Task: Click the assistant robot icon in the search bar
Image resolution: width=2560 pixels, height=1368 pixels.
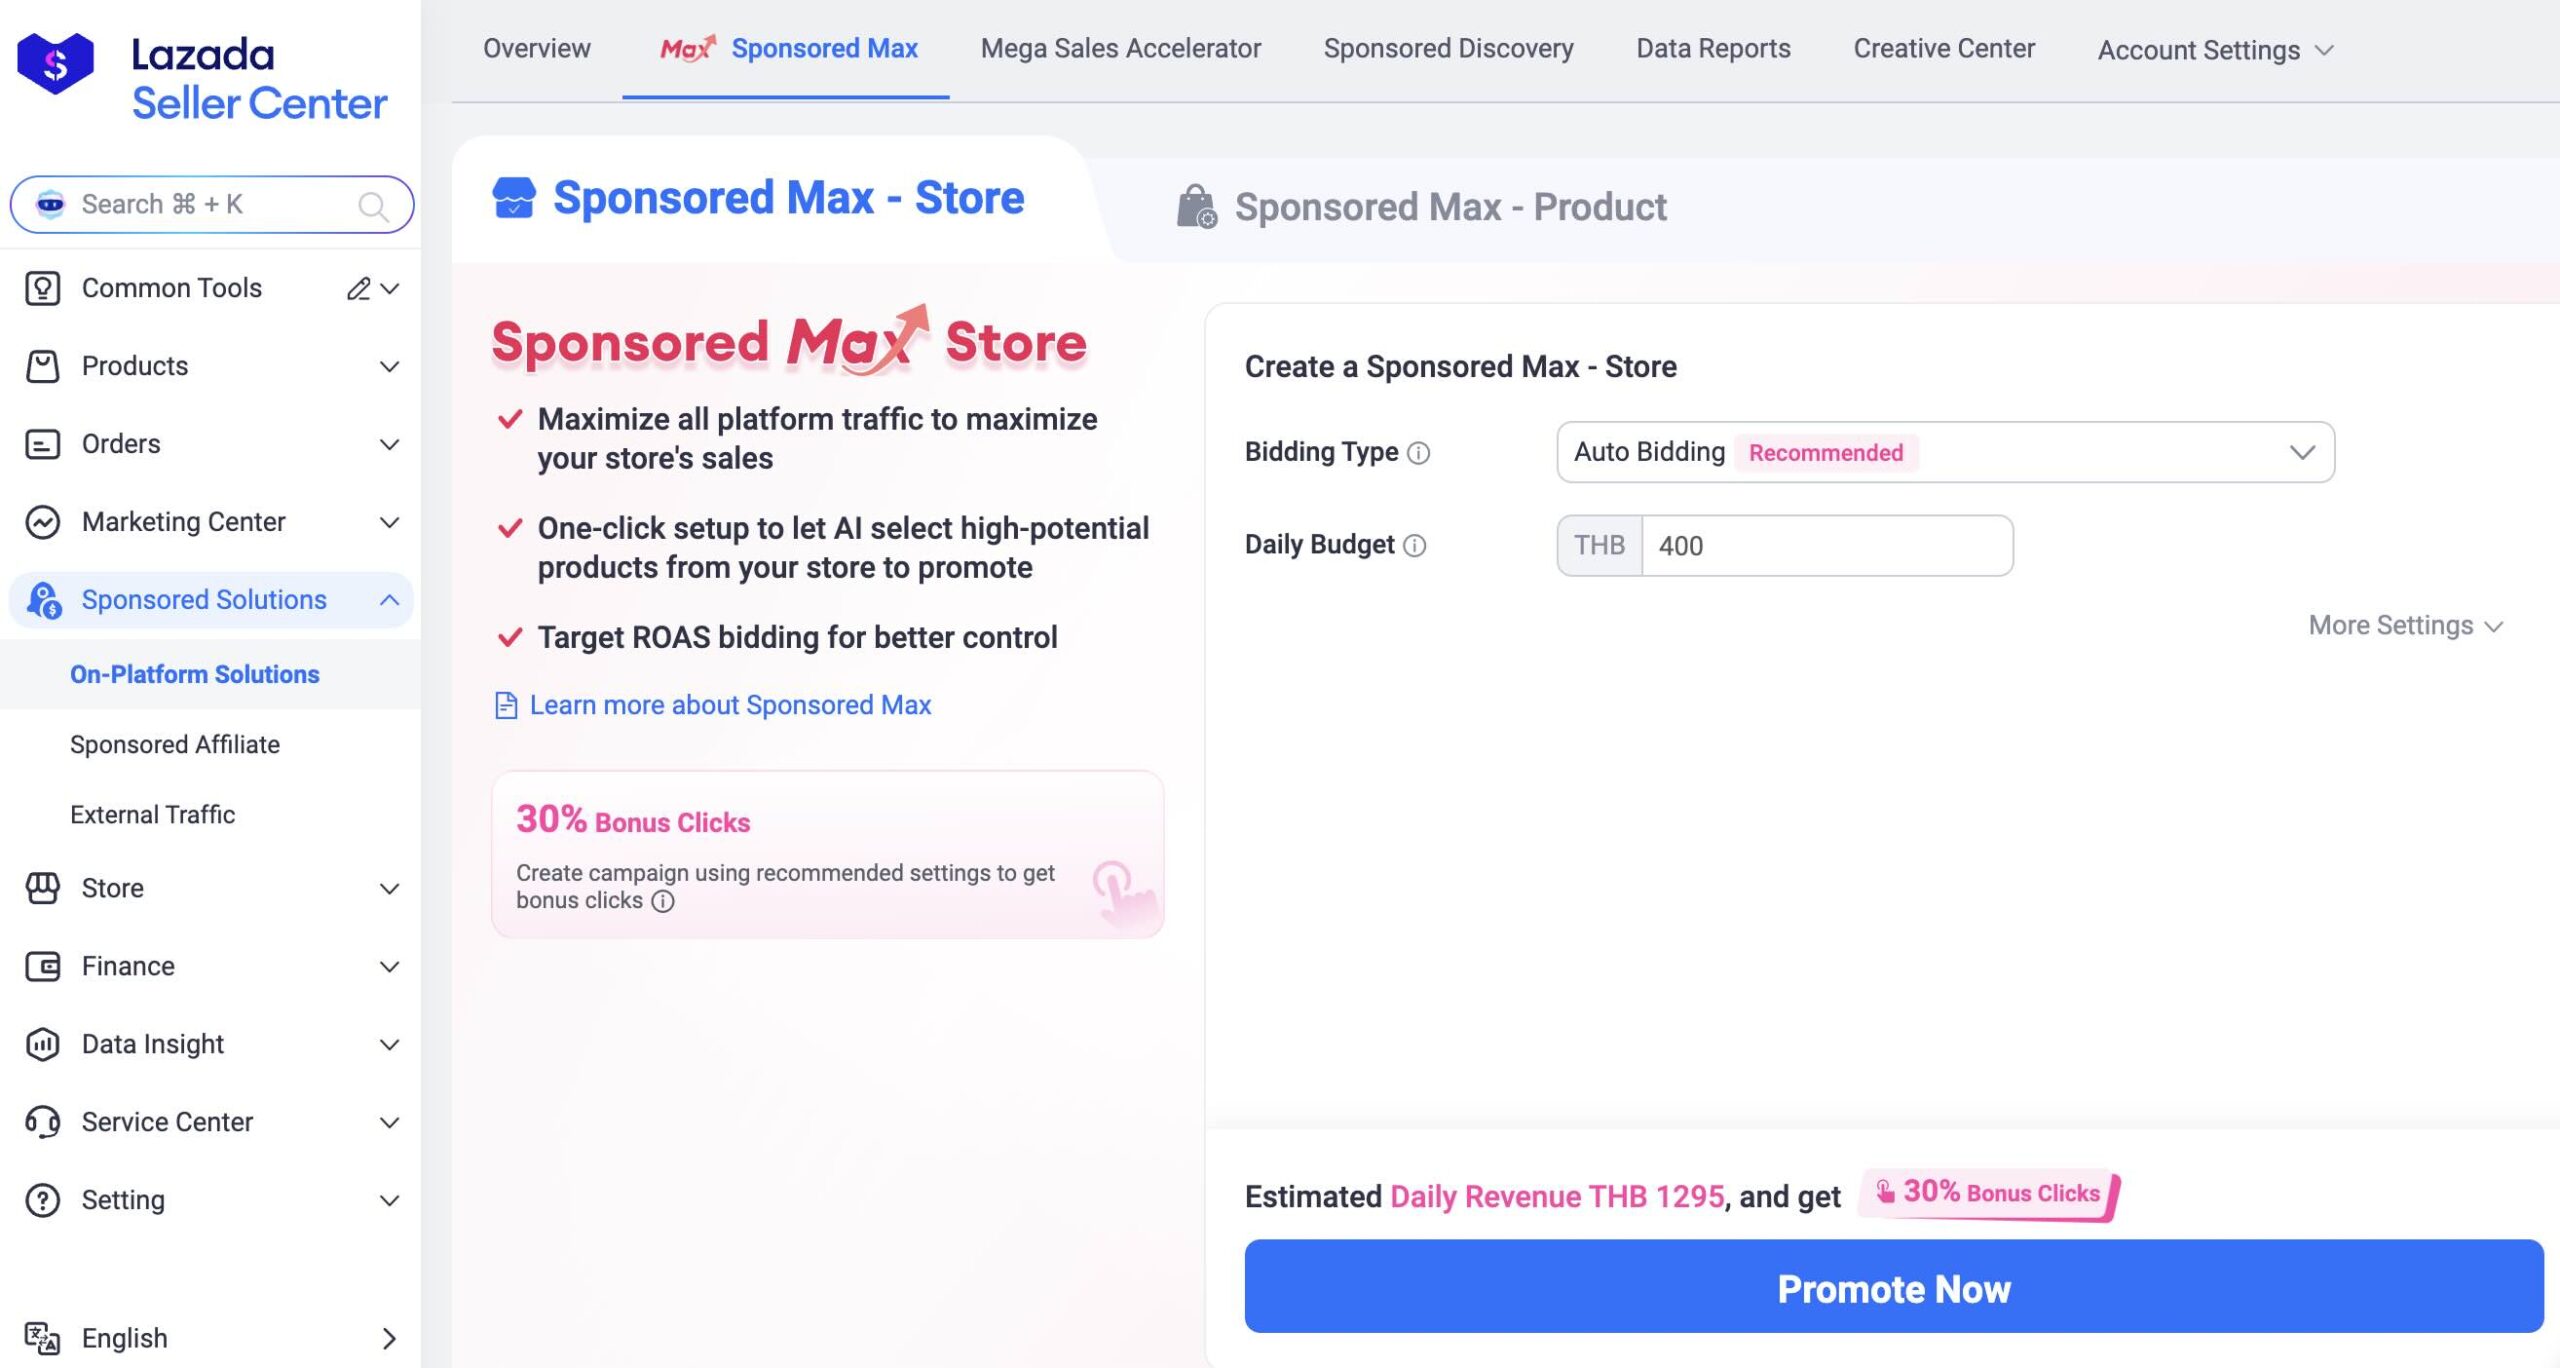Action: pyautogui.click(x=51, y=204)
